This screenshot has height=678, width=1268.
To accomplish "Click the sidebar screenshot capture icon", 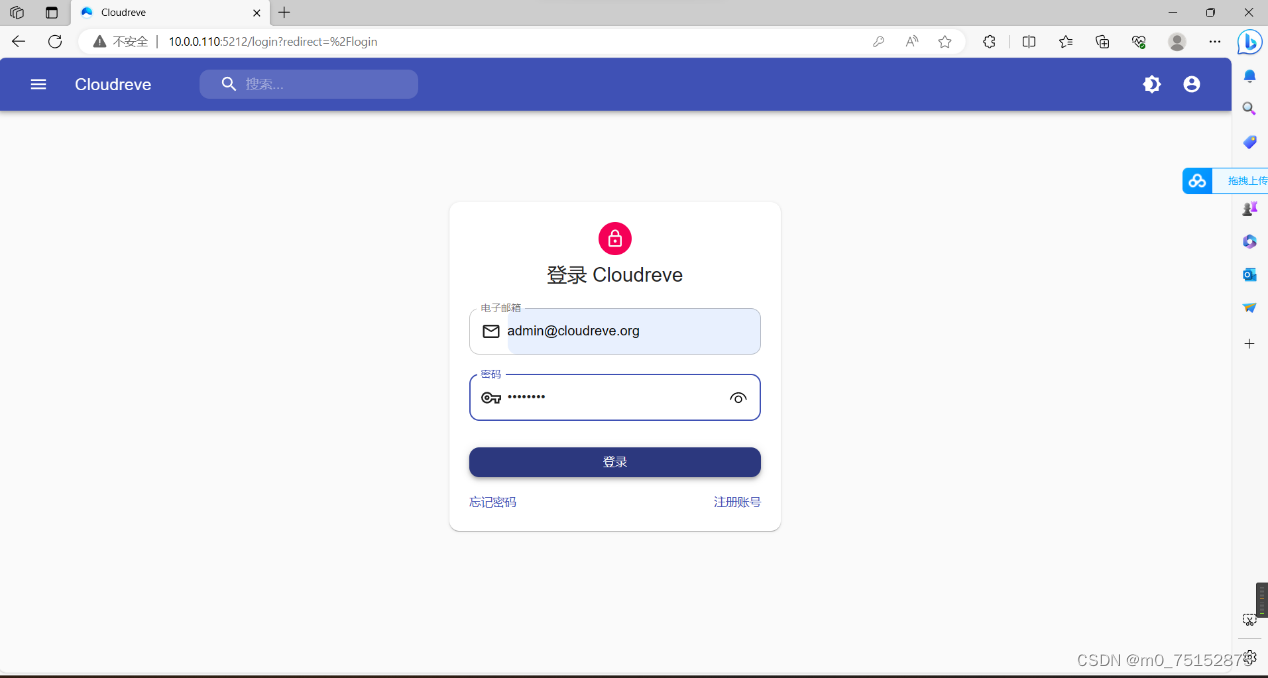I will [x=1249, y=620].
